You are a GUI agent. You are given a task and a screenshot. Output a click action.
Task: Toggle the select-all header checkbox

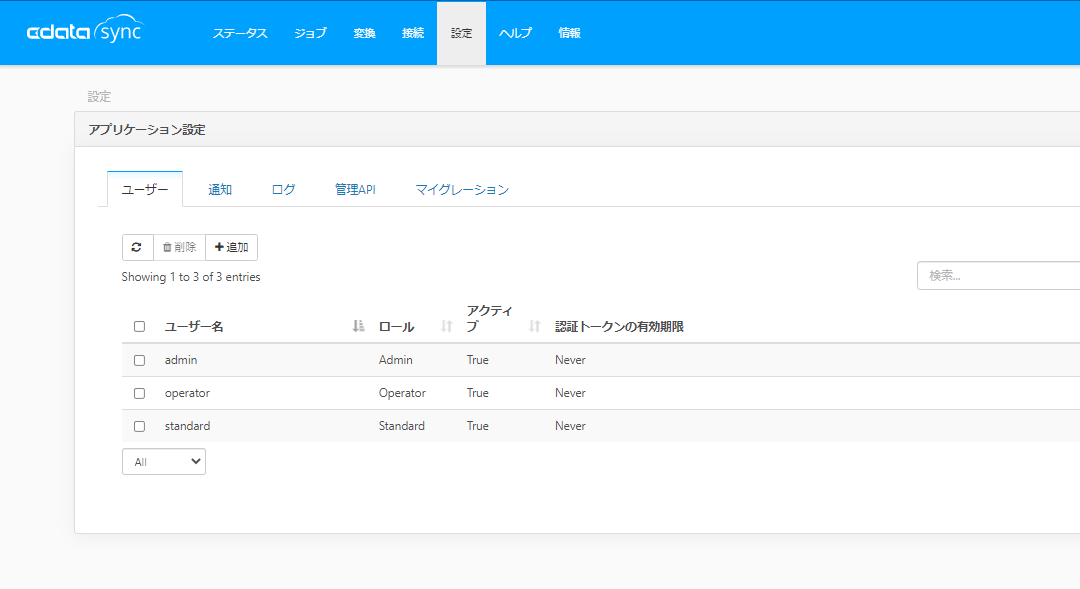click(x=140, y=326)
